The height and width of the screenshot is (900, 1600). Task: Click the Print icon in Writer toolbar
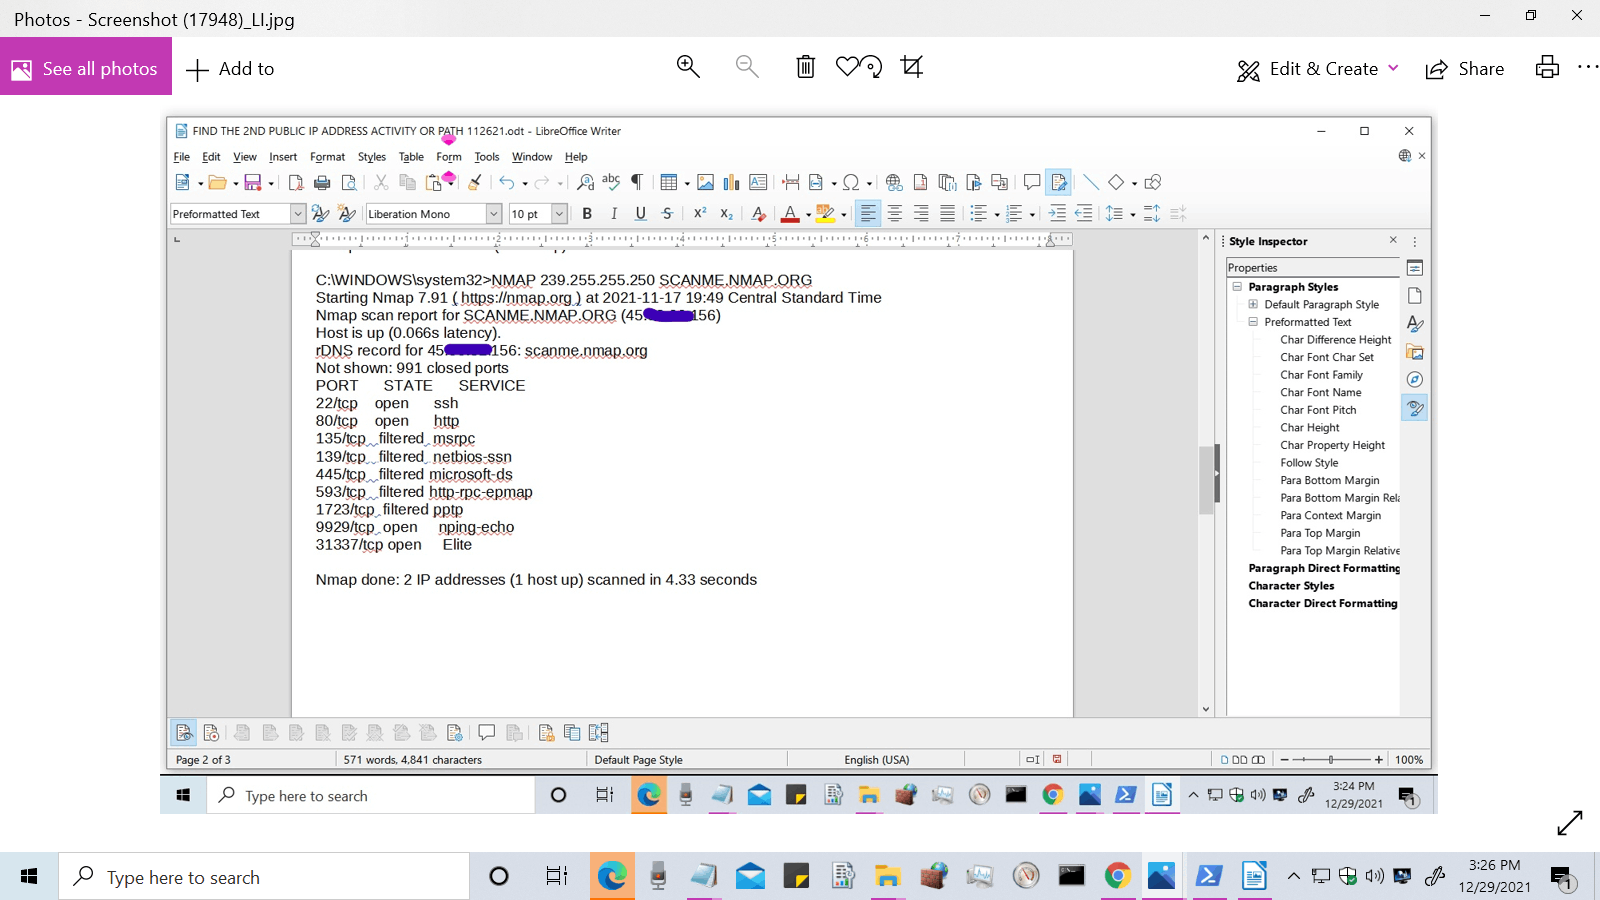point(322,182)
